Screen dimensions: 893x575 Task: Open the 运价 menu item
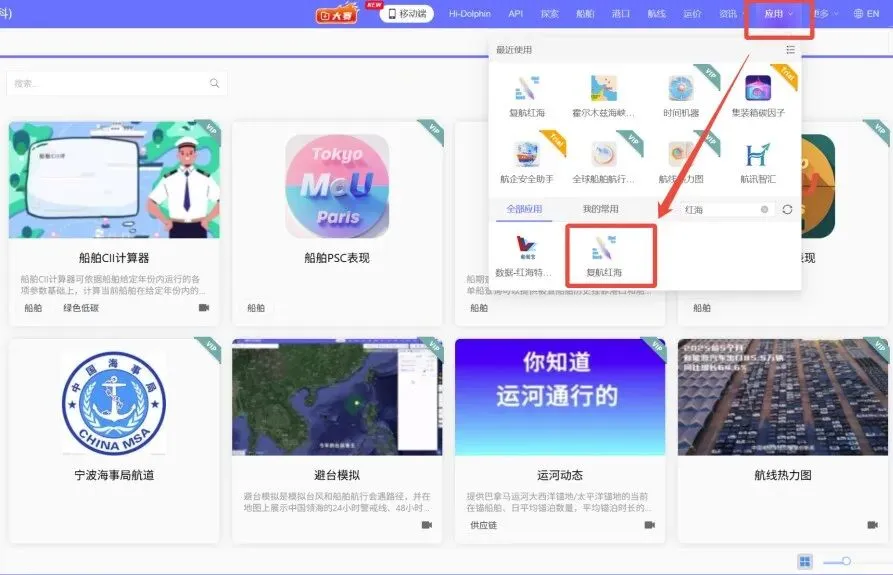tap(693, 14)
